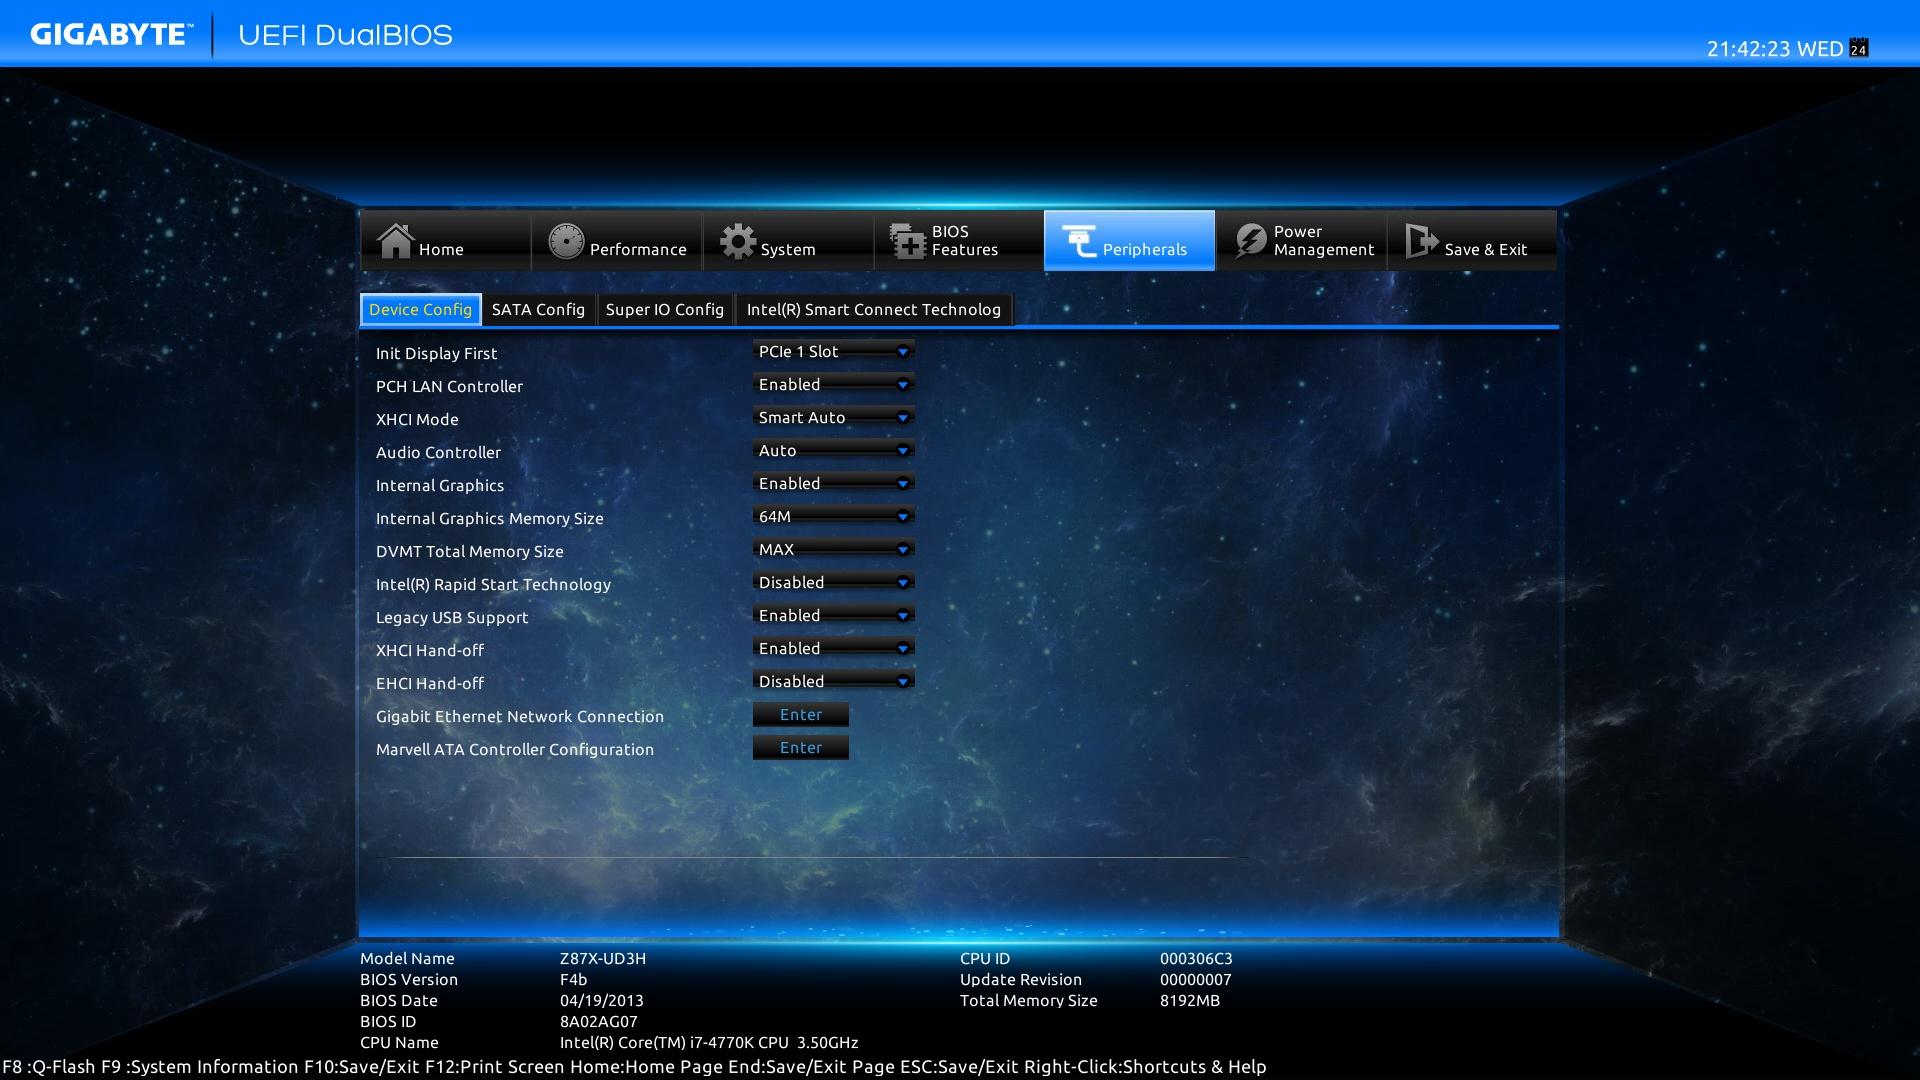1920x1080 pixels.
Task: Select the Gigabit Ethernet Network Connection label
Action: (520, 716)
